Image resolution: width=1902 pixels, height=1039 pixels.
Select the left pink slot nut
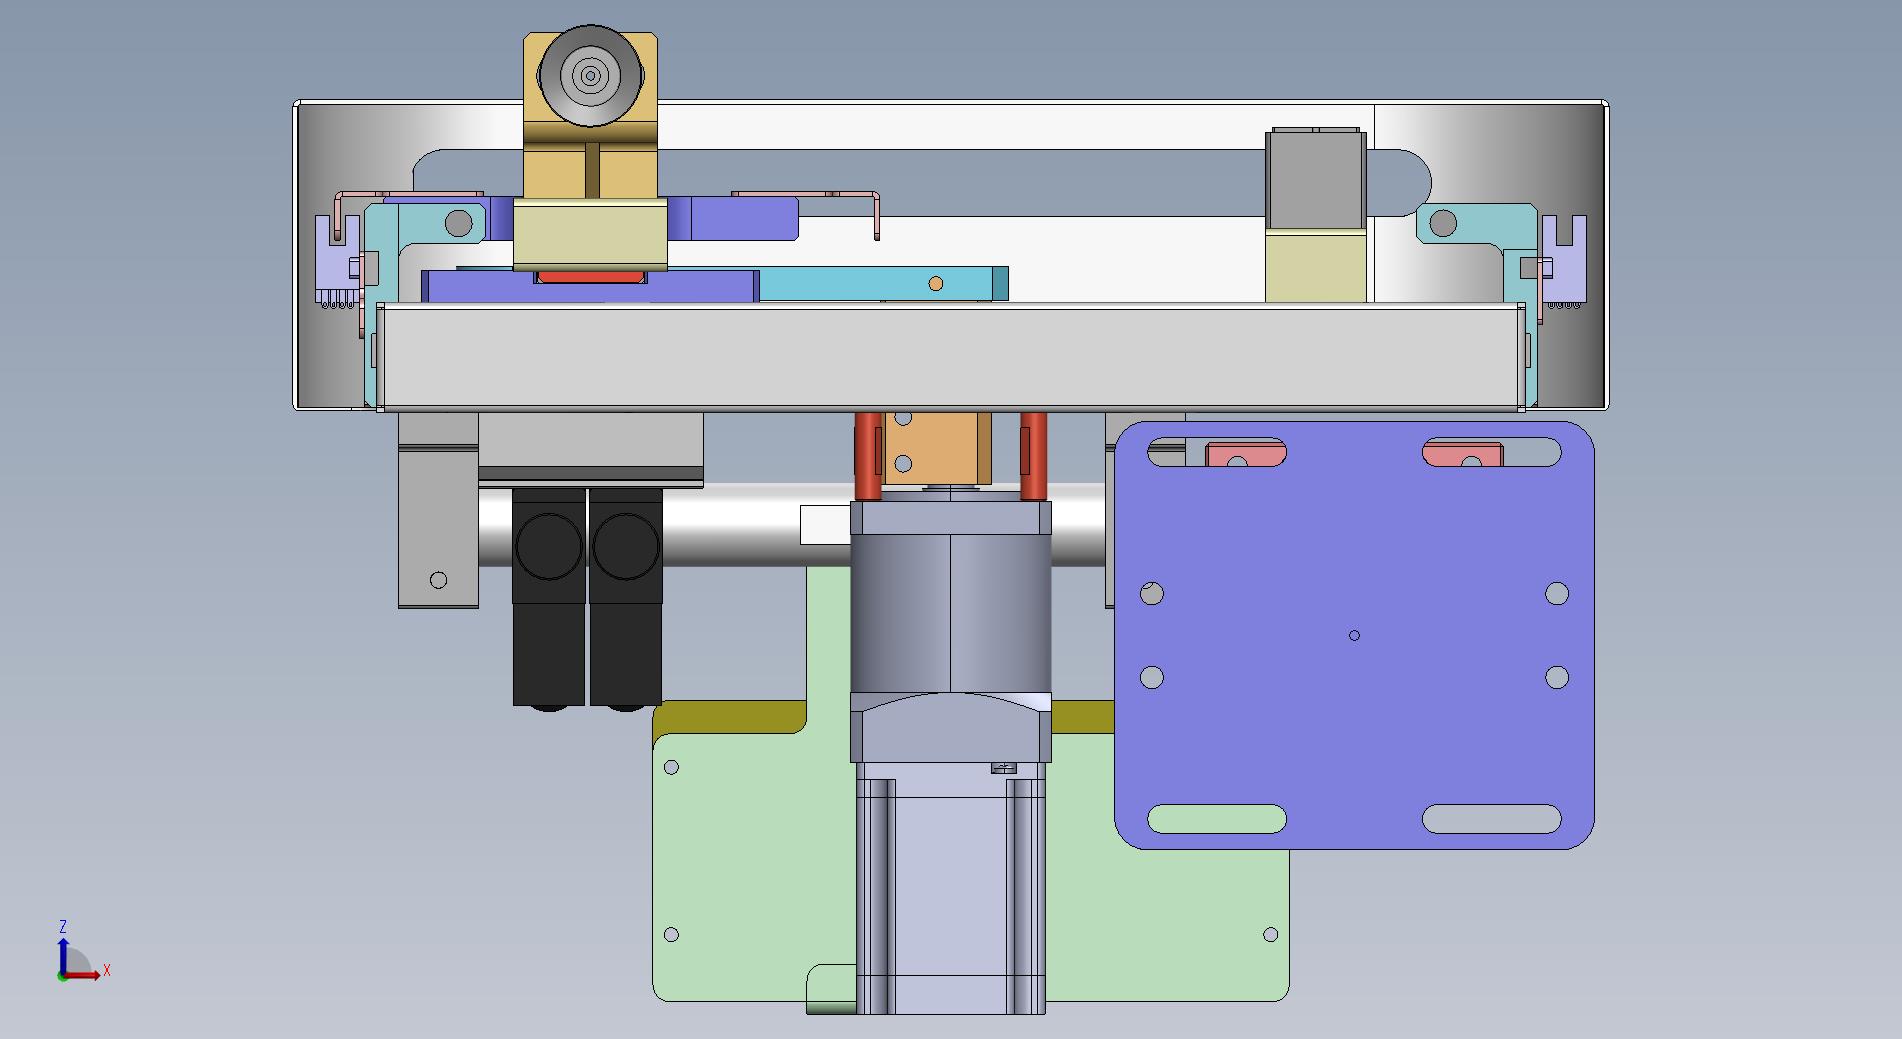(x=1245, y=455)
